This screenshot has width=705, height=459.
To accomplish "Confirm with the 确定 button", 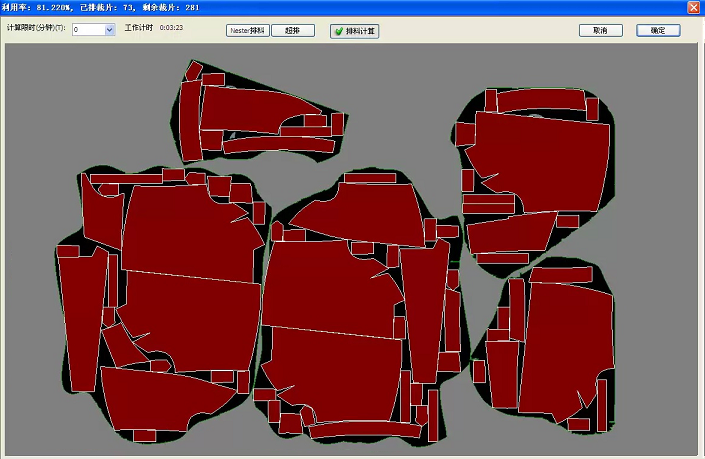I will tap(657, 31).
